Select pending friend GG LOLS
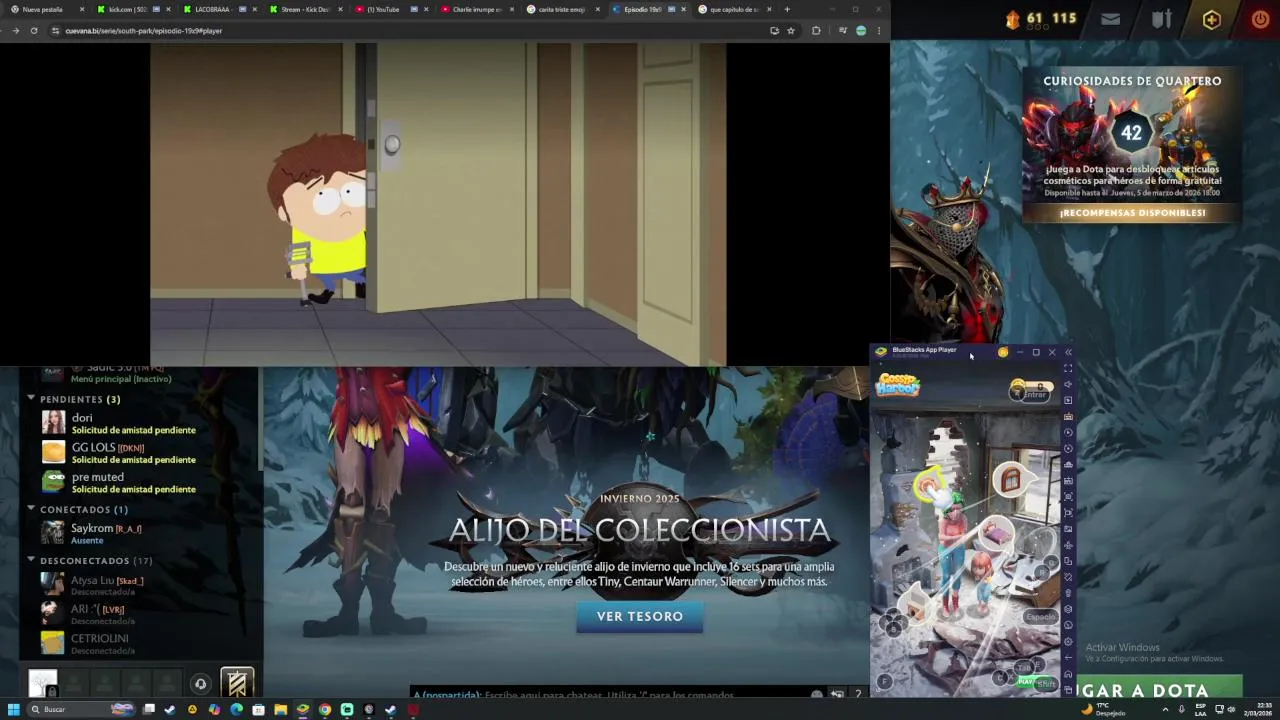The width and height of the screenshot is (1280, 720). tap(140, 453)
